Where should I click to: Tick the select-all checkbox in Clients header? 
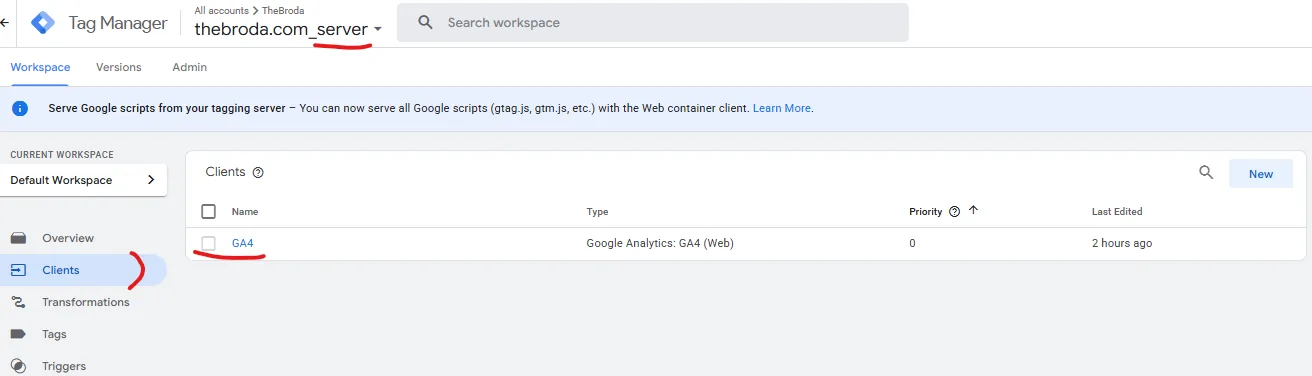[208, 211]
